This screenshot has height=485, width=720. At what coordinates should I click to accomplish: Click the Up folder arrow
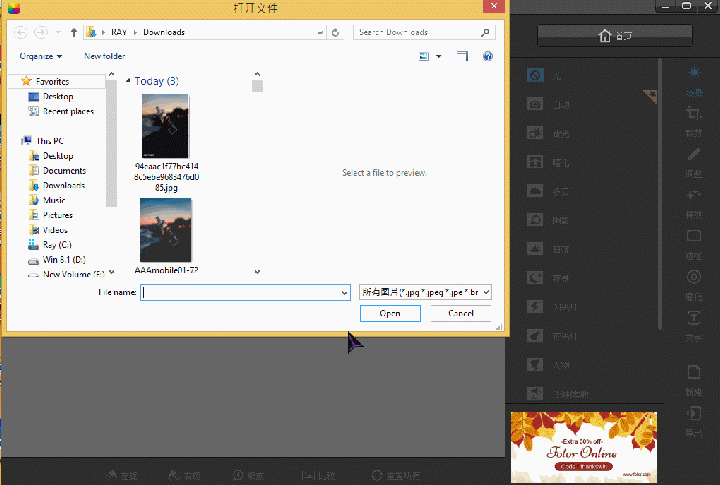tap(74, 32)
